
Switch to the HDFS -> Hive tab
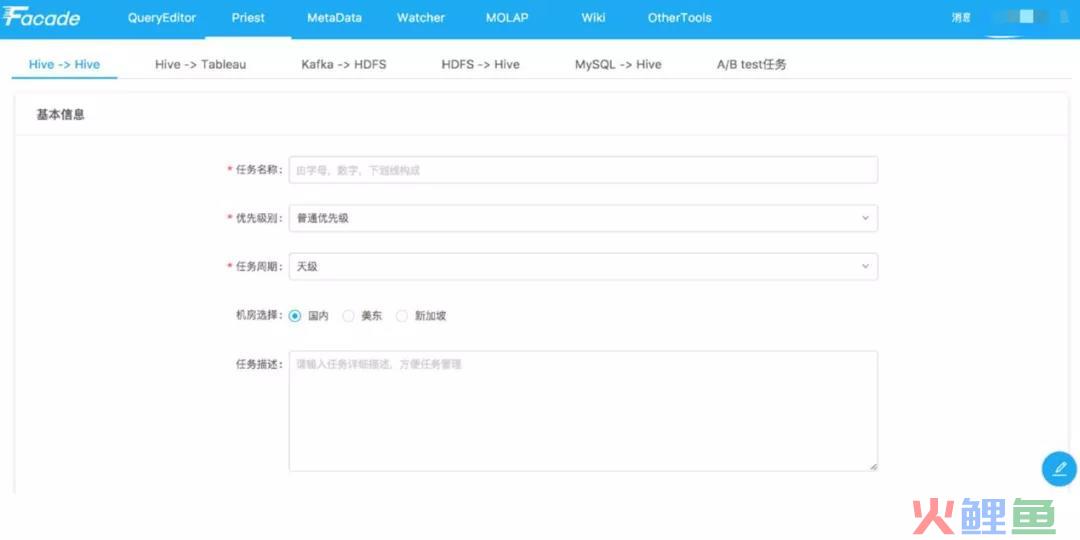point(480,64)
